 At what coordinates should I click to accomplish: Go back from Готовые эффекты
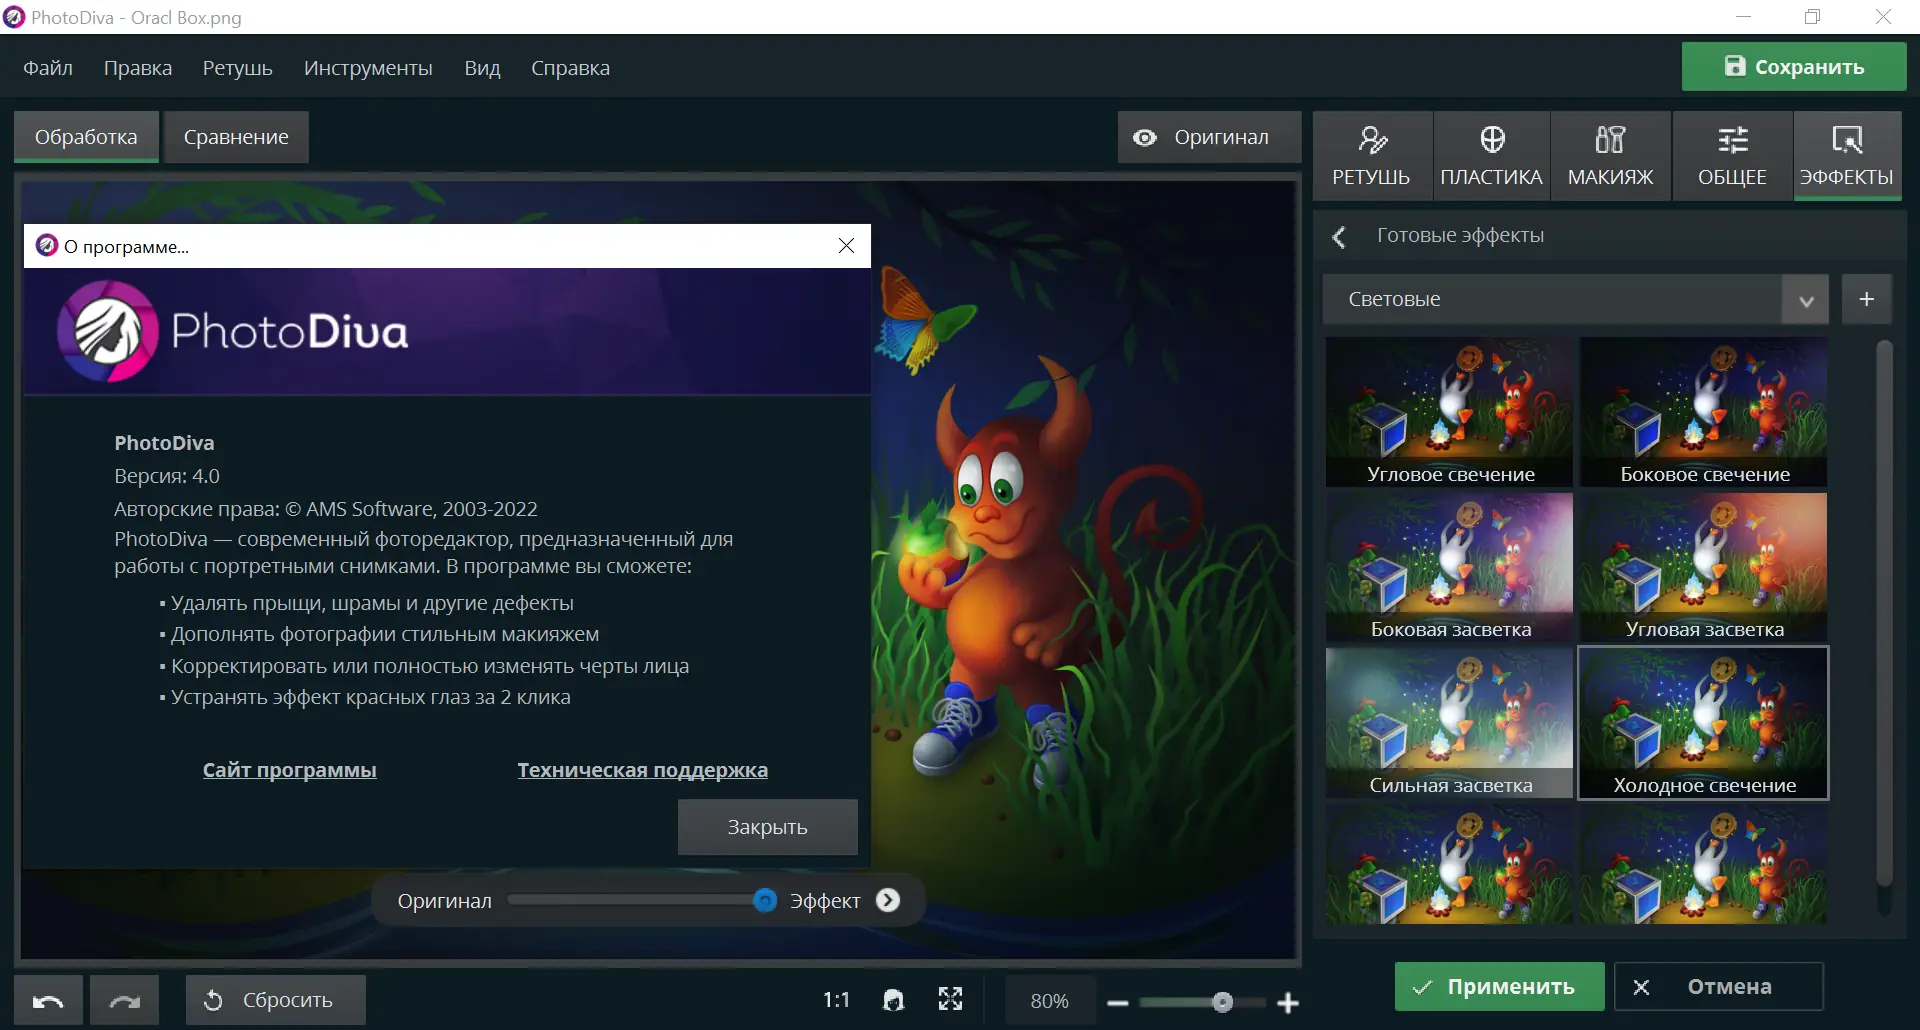pos(1339,237)
